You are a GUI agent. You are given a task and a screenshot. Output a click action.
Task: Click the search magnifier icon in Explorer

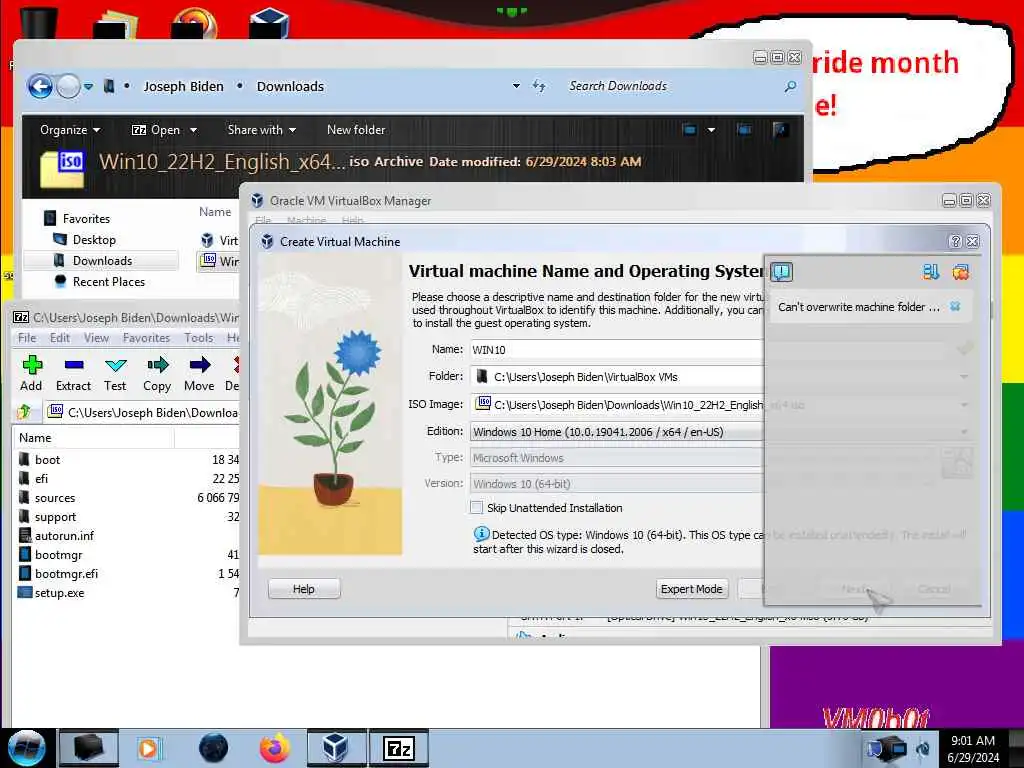[x=790, y=86]
